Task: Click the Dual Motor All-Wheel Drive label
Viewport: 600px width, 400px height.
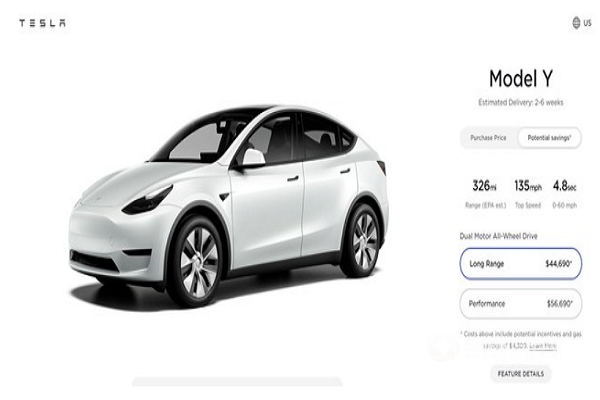Action: (498, 236)
